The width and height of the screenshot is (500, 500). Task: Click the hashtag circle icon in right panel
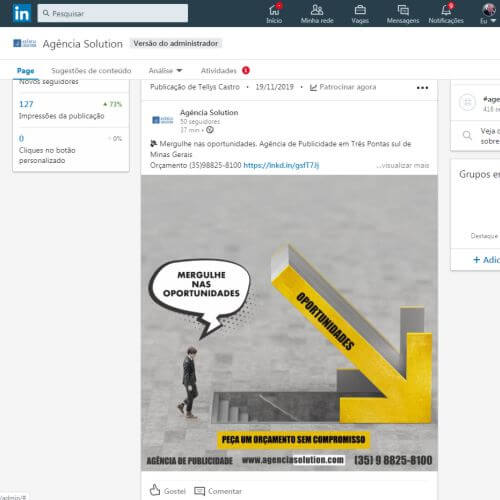coord(467,102)
